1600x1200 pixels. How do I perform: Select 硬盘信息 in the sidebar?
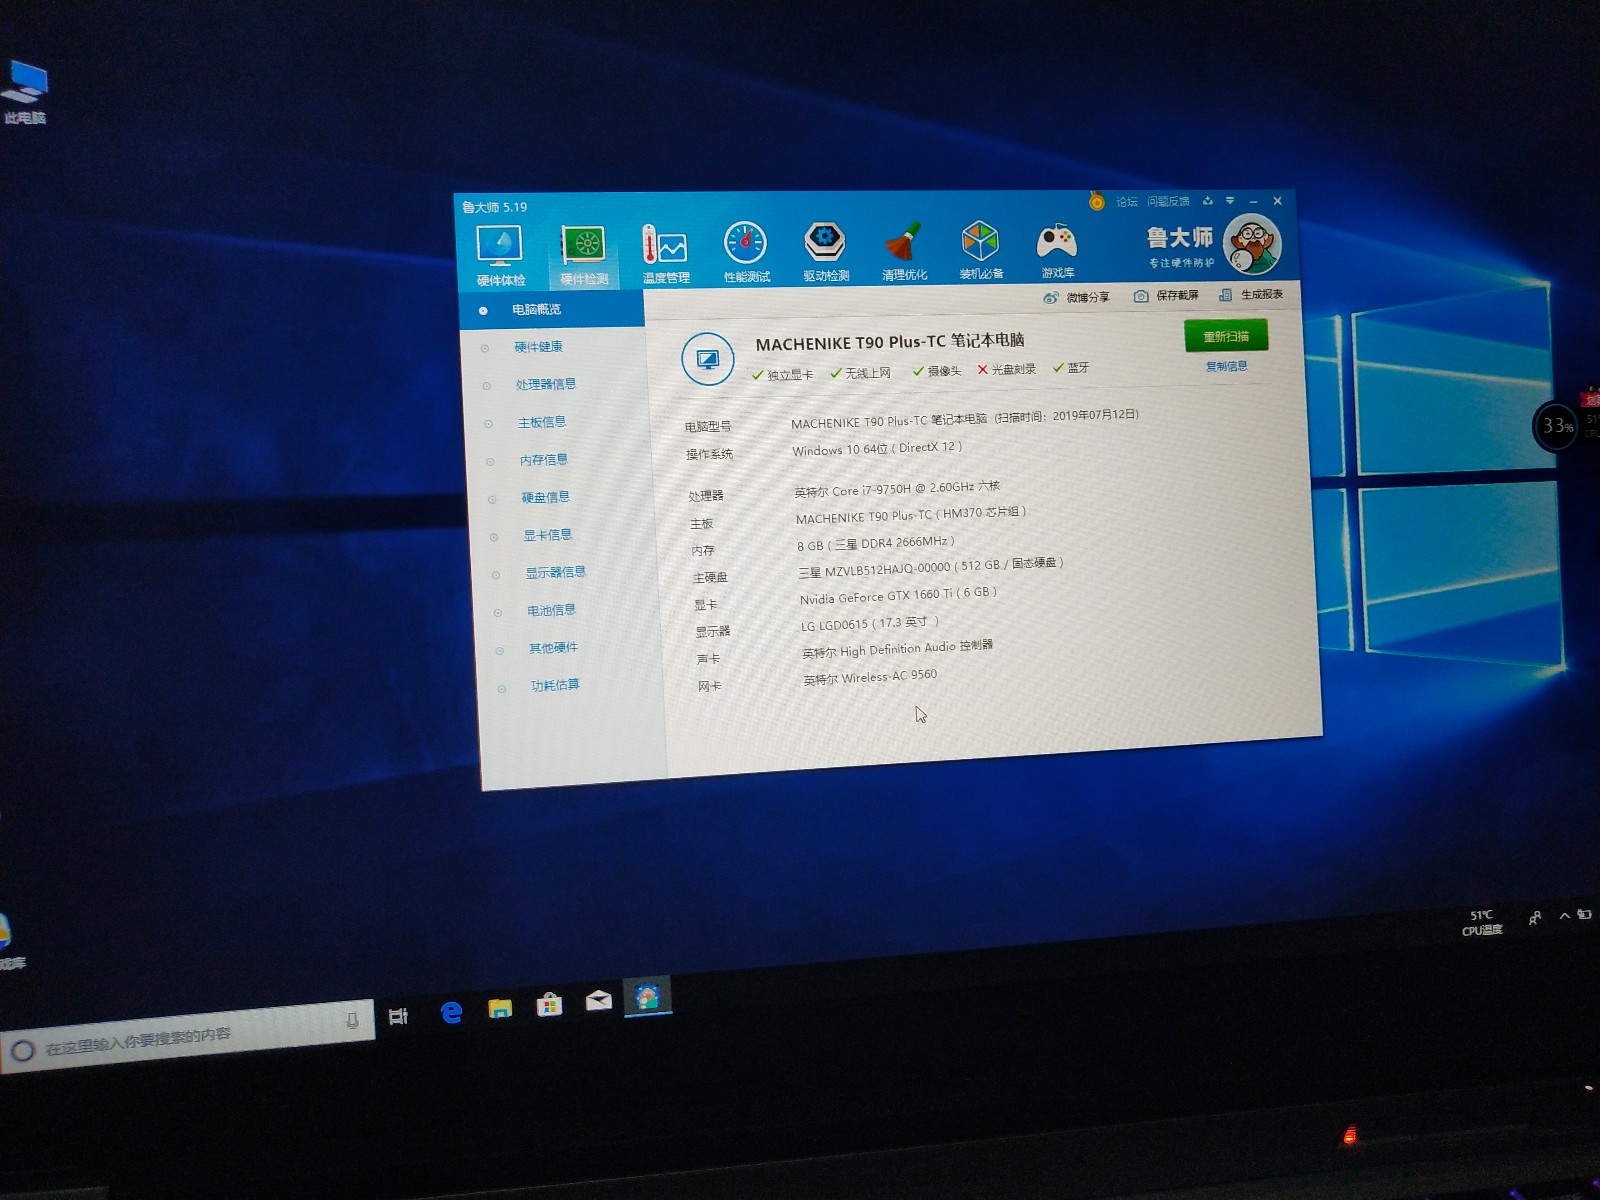click(546, 497)
